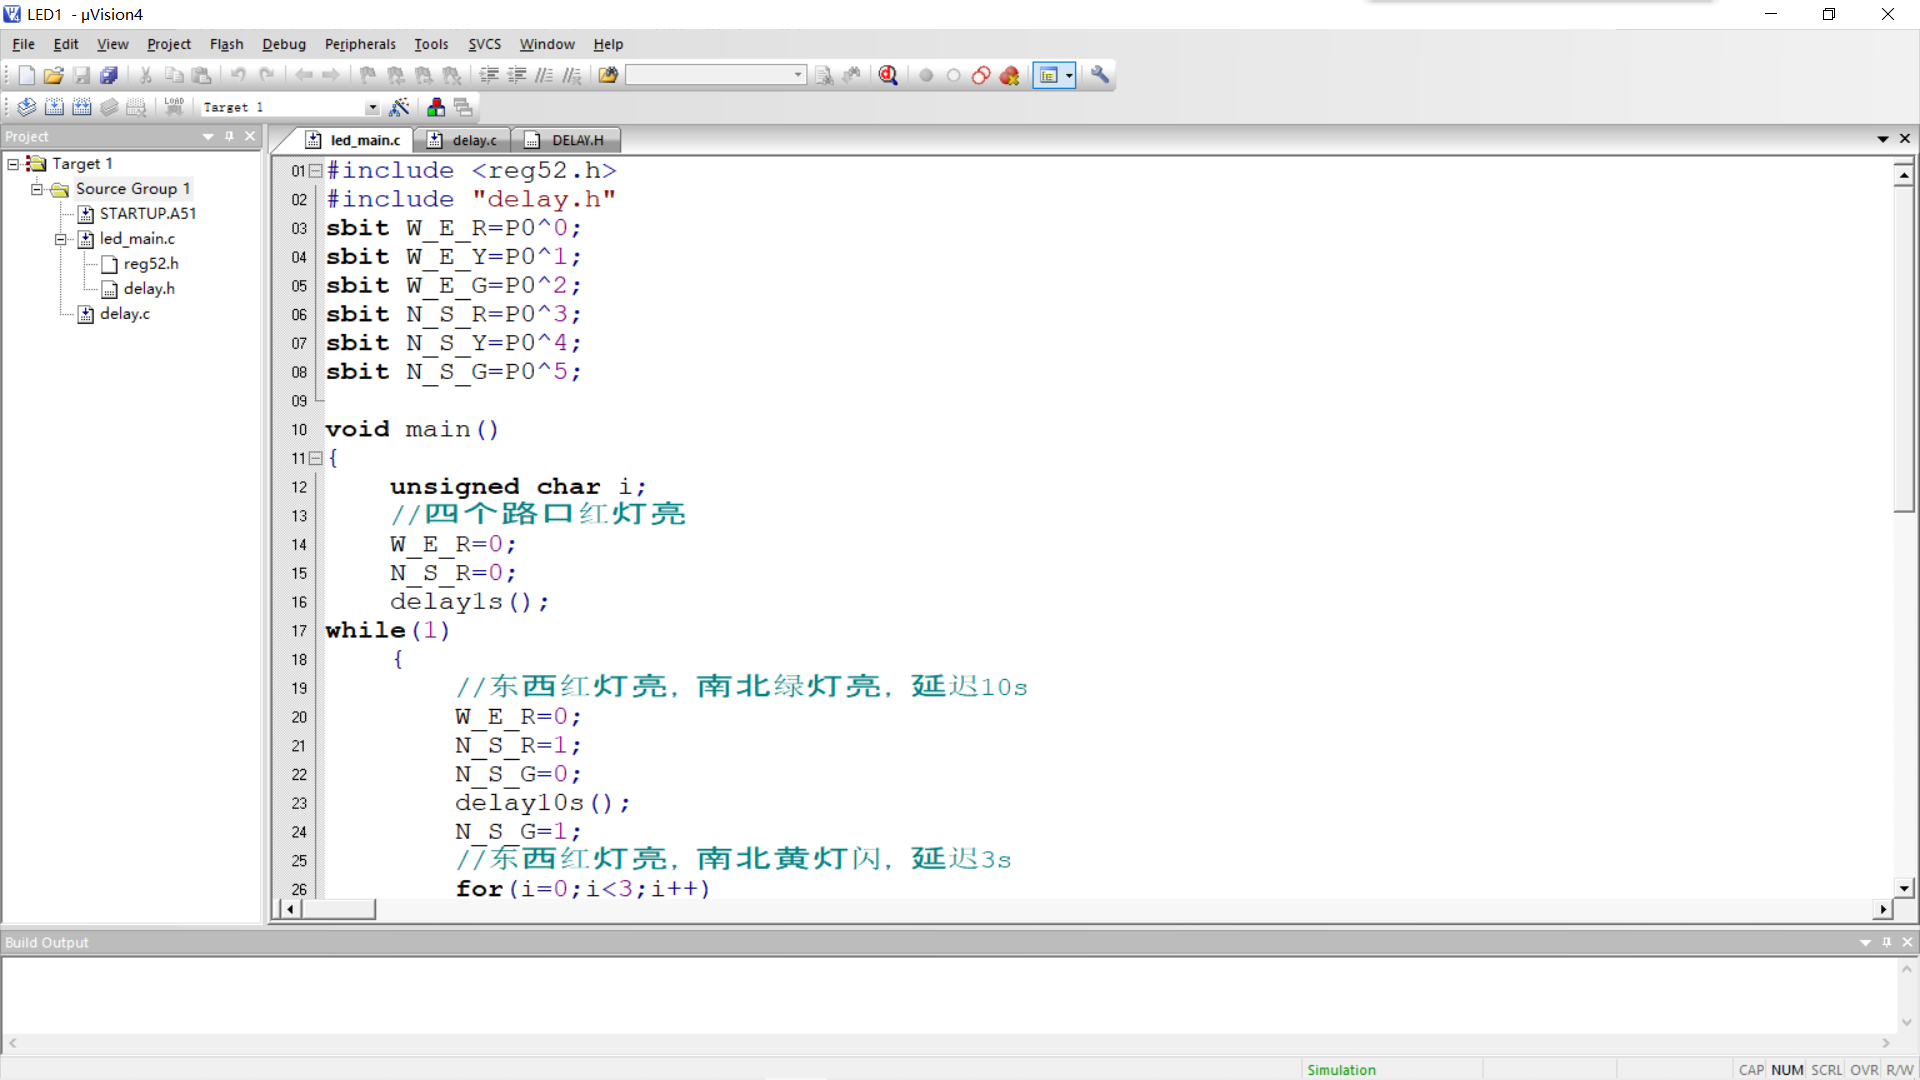The width and height of the screenshot is (1920, 1080).
Task: Click the Open file folder icon
Action: click(x=54, y=75)
